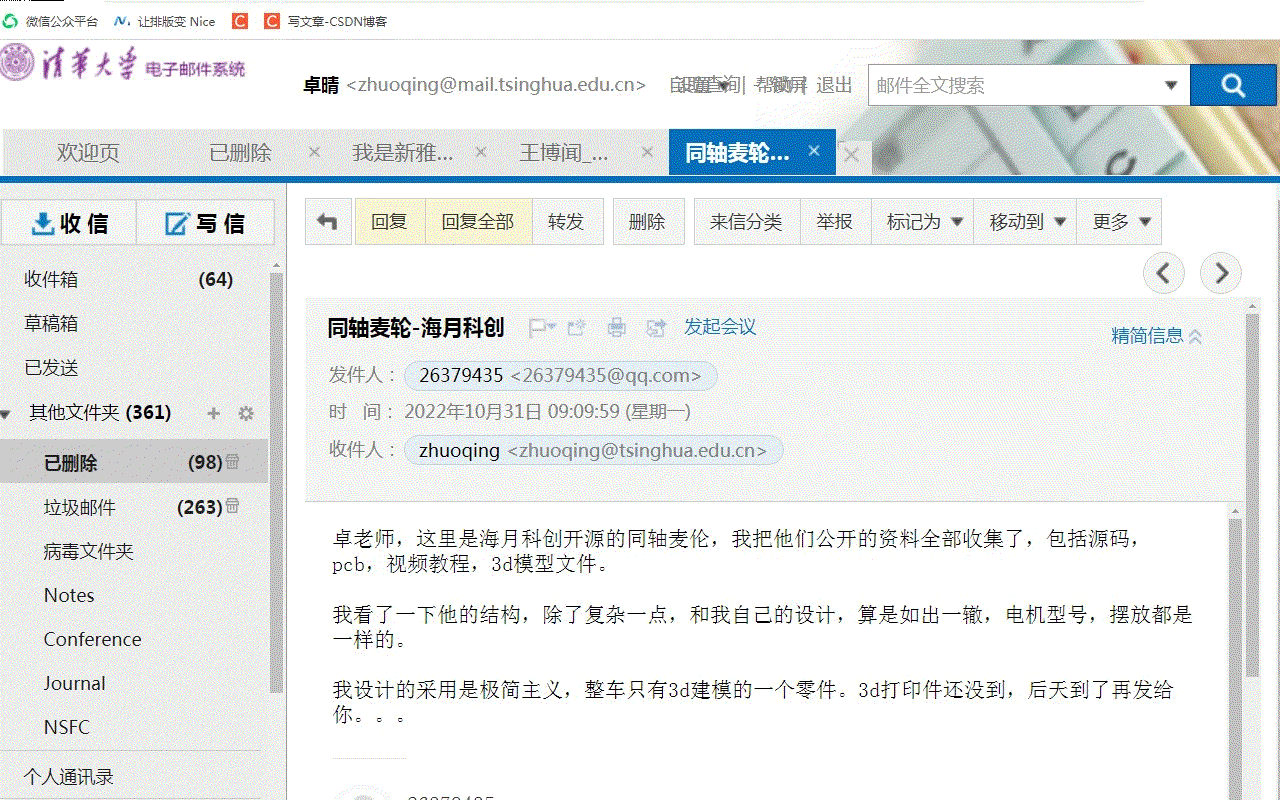Viewport: 1280px width, 800px height.
Task: Click the 发起会议 link
Action: 720,327
